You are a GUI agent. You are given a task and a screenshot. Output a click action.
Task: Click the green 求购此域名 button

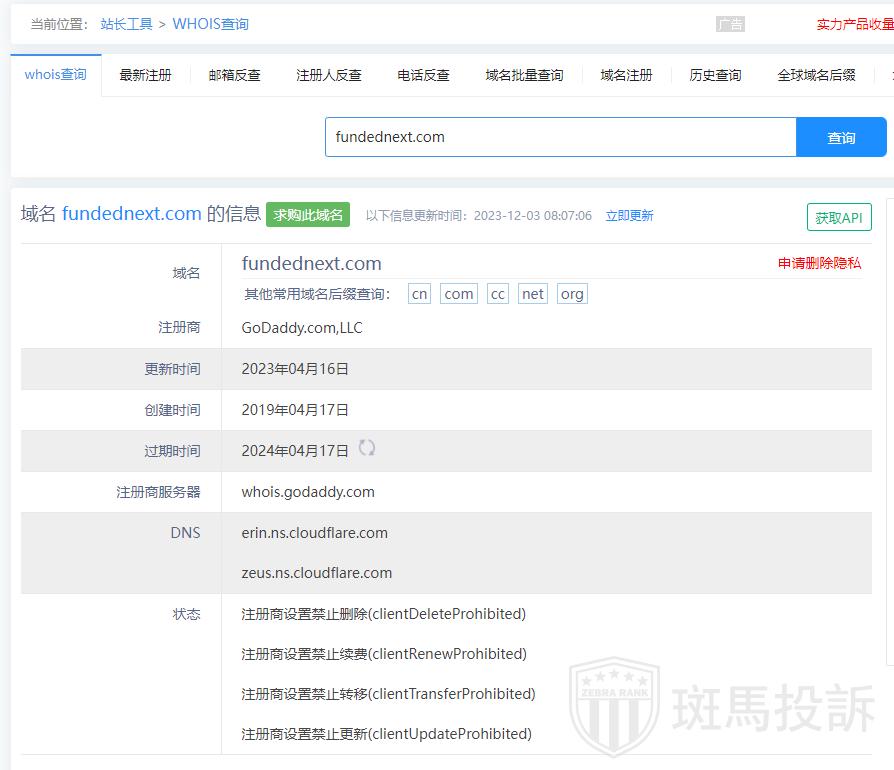[308, 215]
